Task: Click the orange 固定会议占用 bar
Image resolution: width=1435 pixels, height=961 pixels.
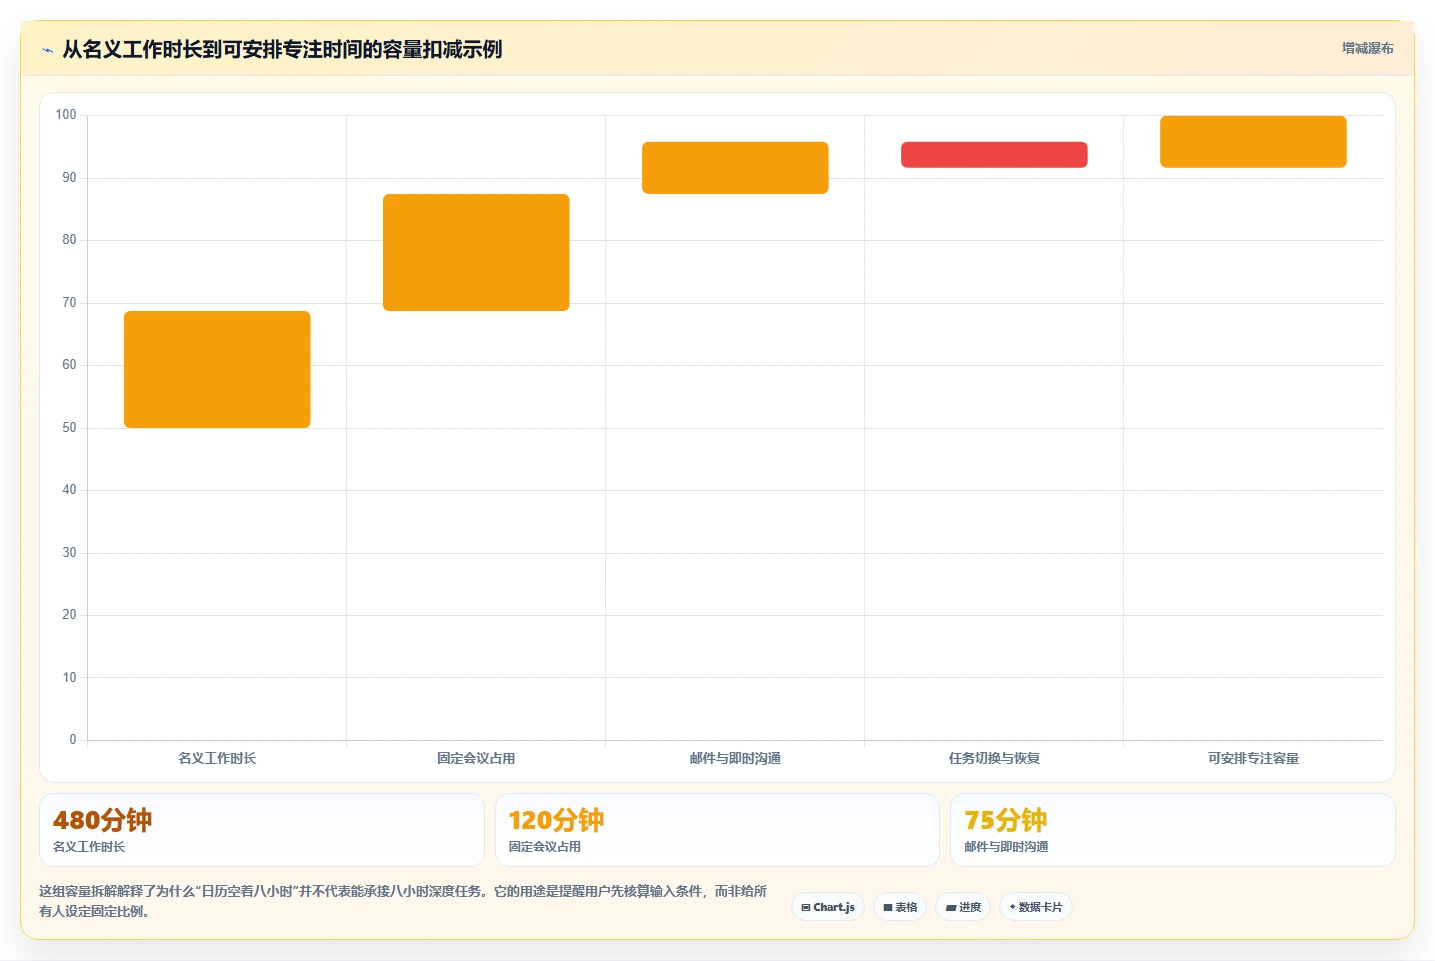Action: [x=476, y=252]
